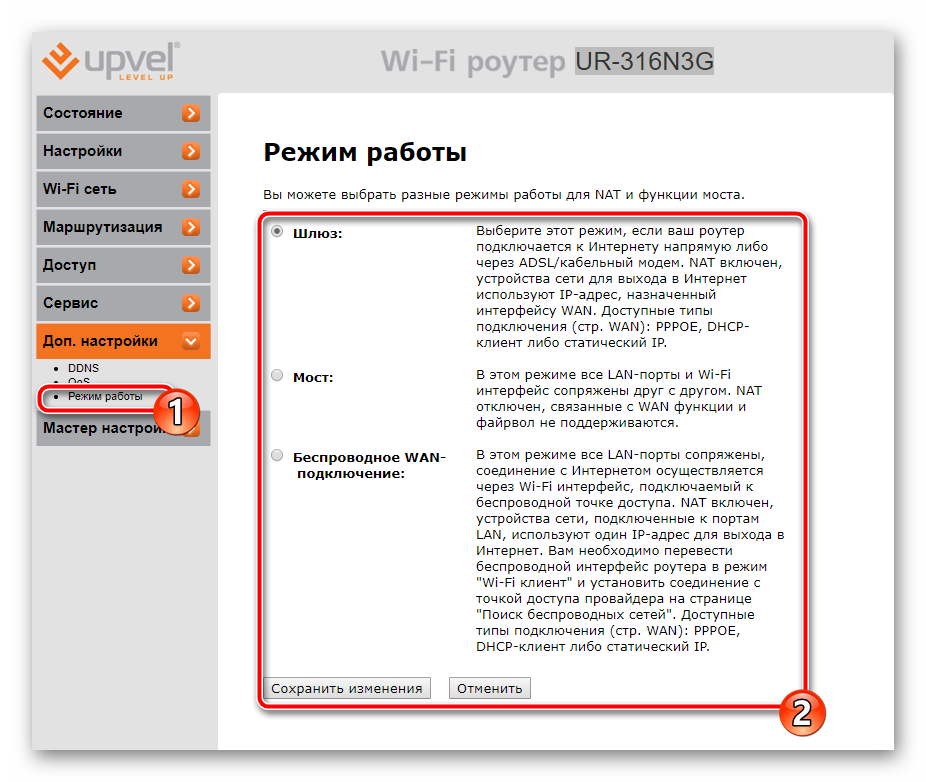Select the Шлюз radio button
Viewport: 926px width, 782px height.
(x=277, y=232)
